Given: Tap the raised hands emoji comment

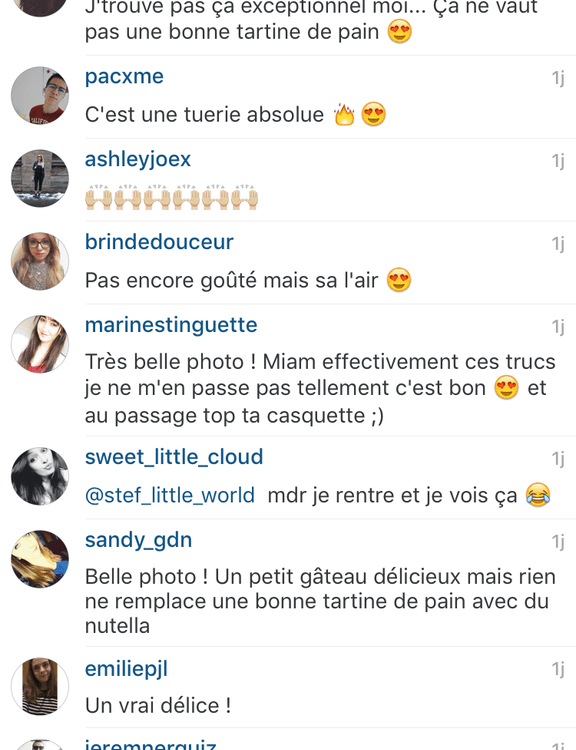Looking at the screenshot, I should pyautogui.click(x=172, y=197).
